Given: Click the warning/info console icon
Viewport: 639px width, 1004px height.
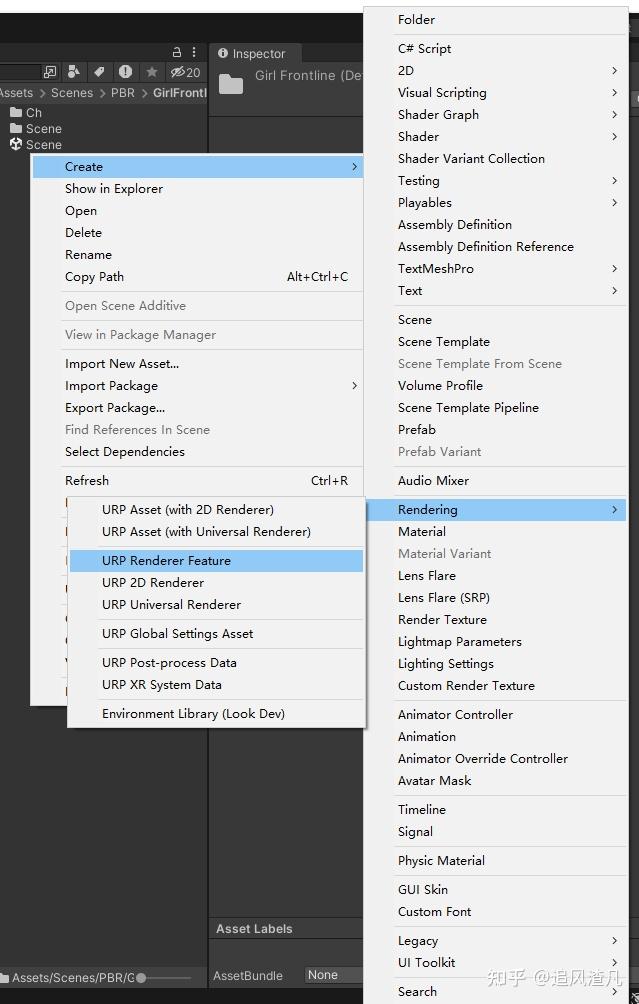Looking at the screenshot, I should (125, 72).
